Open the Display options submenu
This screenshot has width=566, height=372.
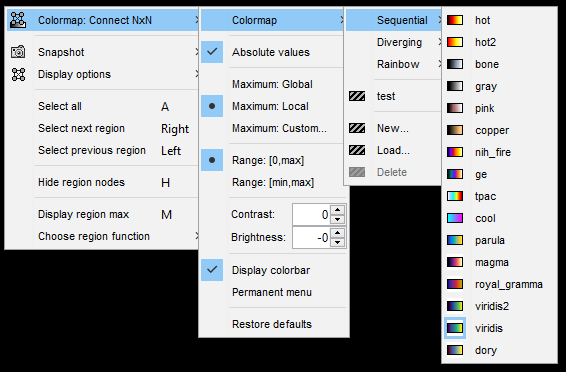[x=103, y=74]
